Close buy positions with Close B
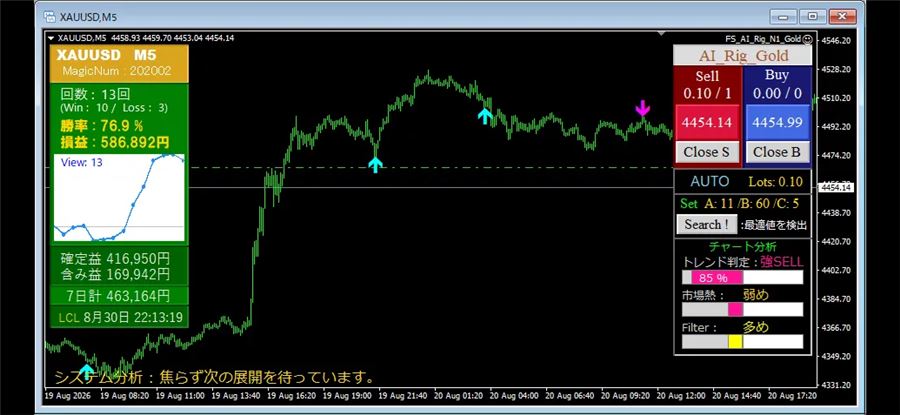The image size is (900, 415). click(x=777, y=152)
